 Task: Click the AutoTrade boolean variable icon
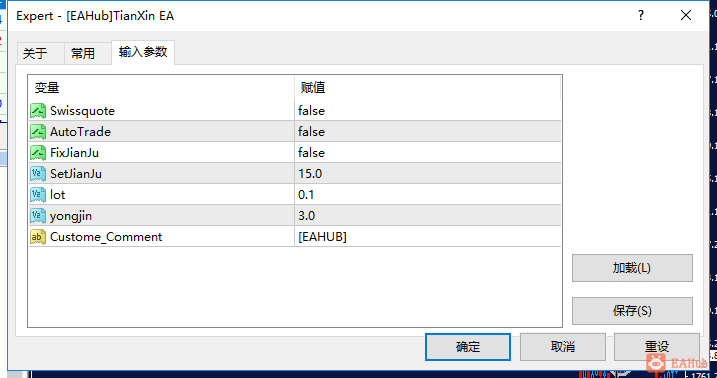coord(38,132)
